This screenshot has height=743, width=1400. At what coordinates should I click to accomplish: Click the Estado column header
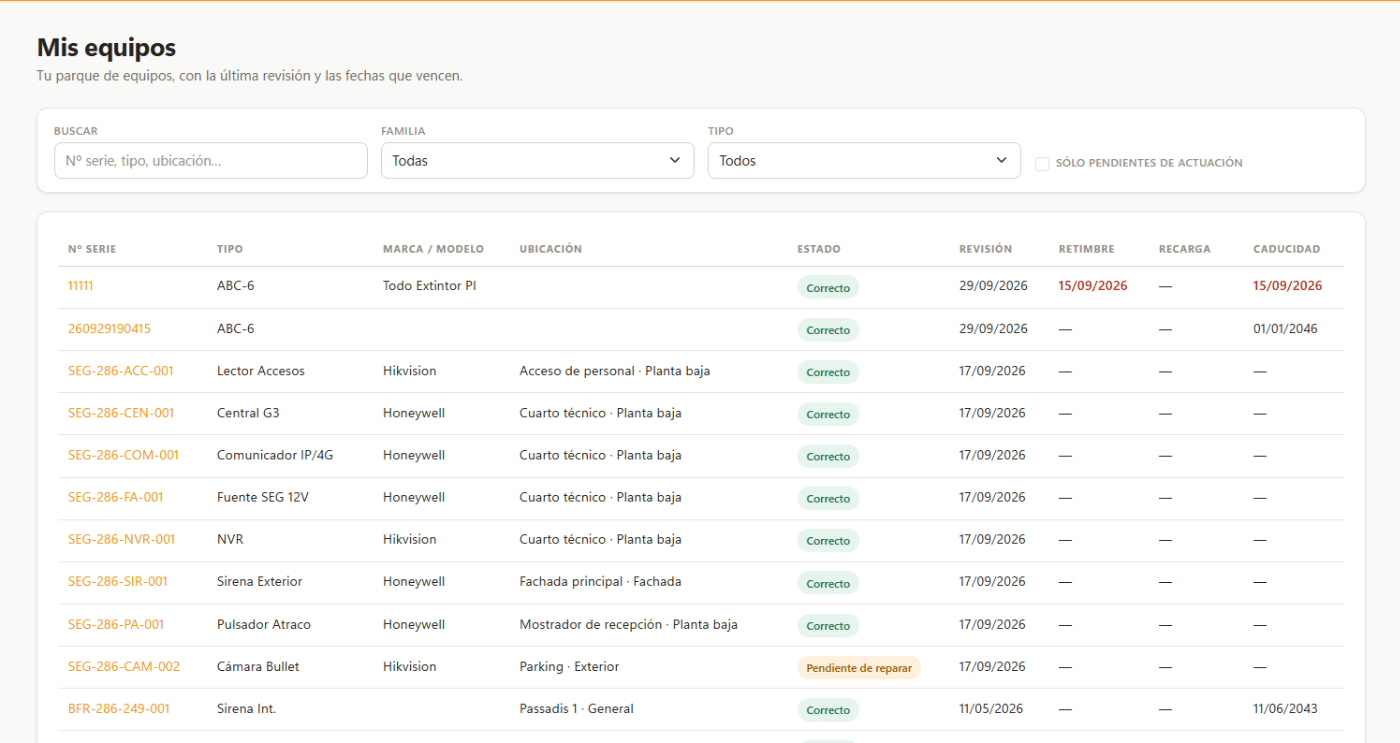pyautogui.click(x=819, y=249)
